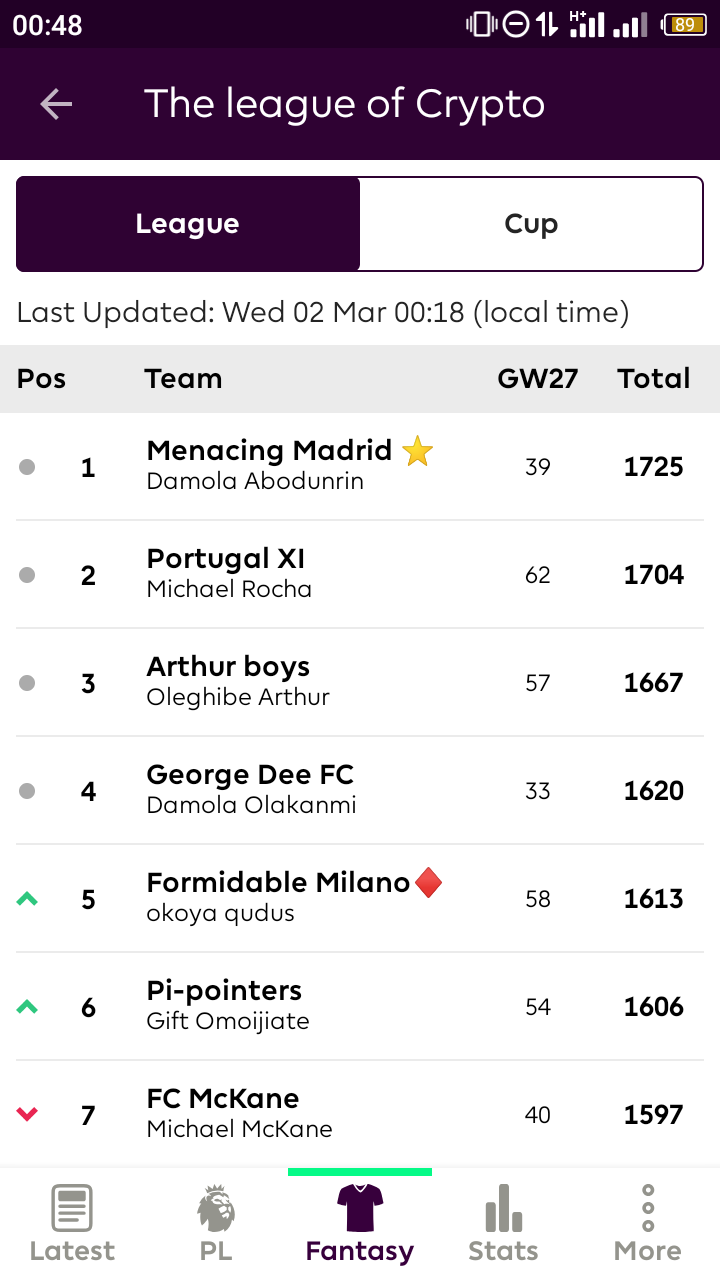Viewport: 720px width, 1280px height.
Task: Select the League tab
Action: [188, 224]
